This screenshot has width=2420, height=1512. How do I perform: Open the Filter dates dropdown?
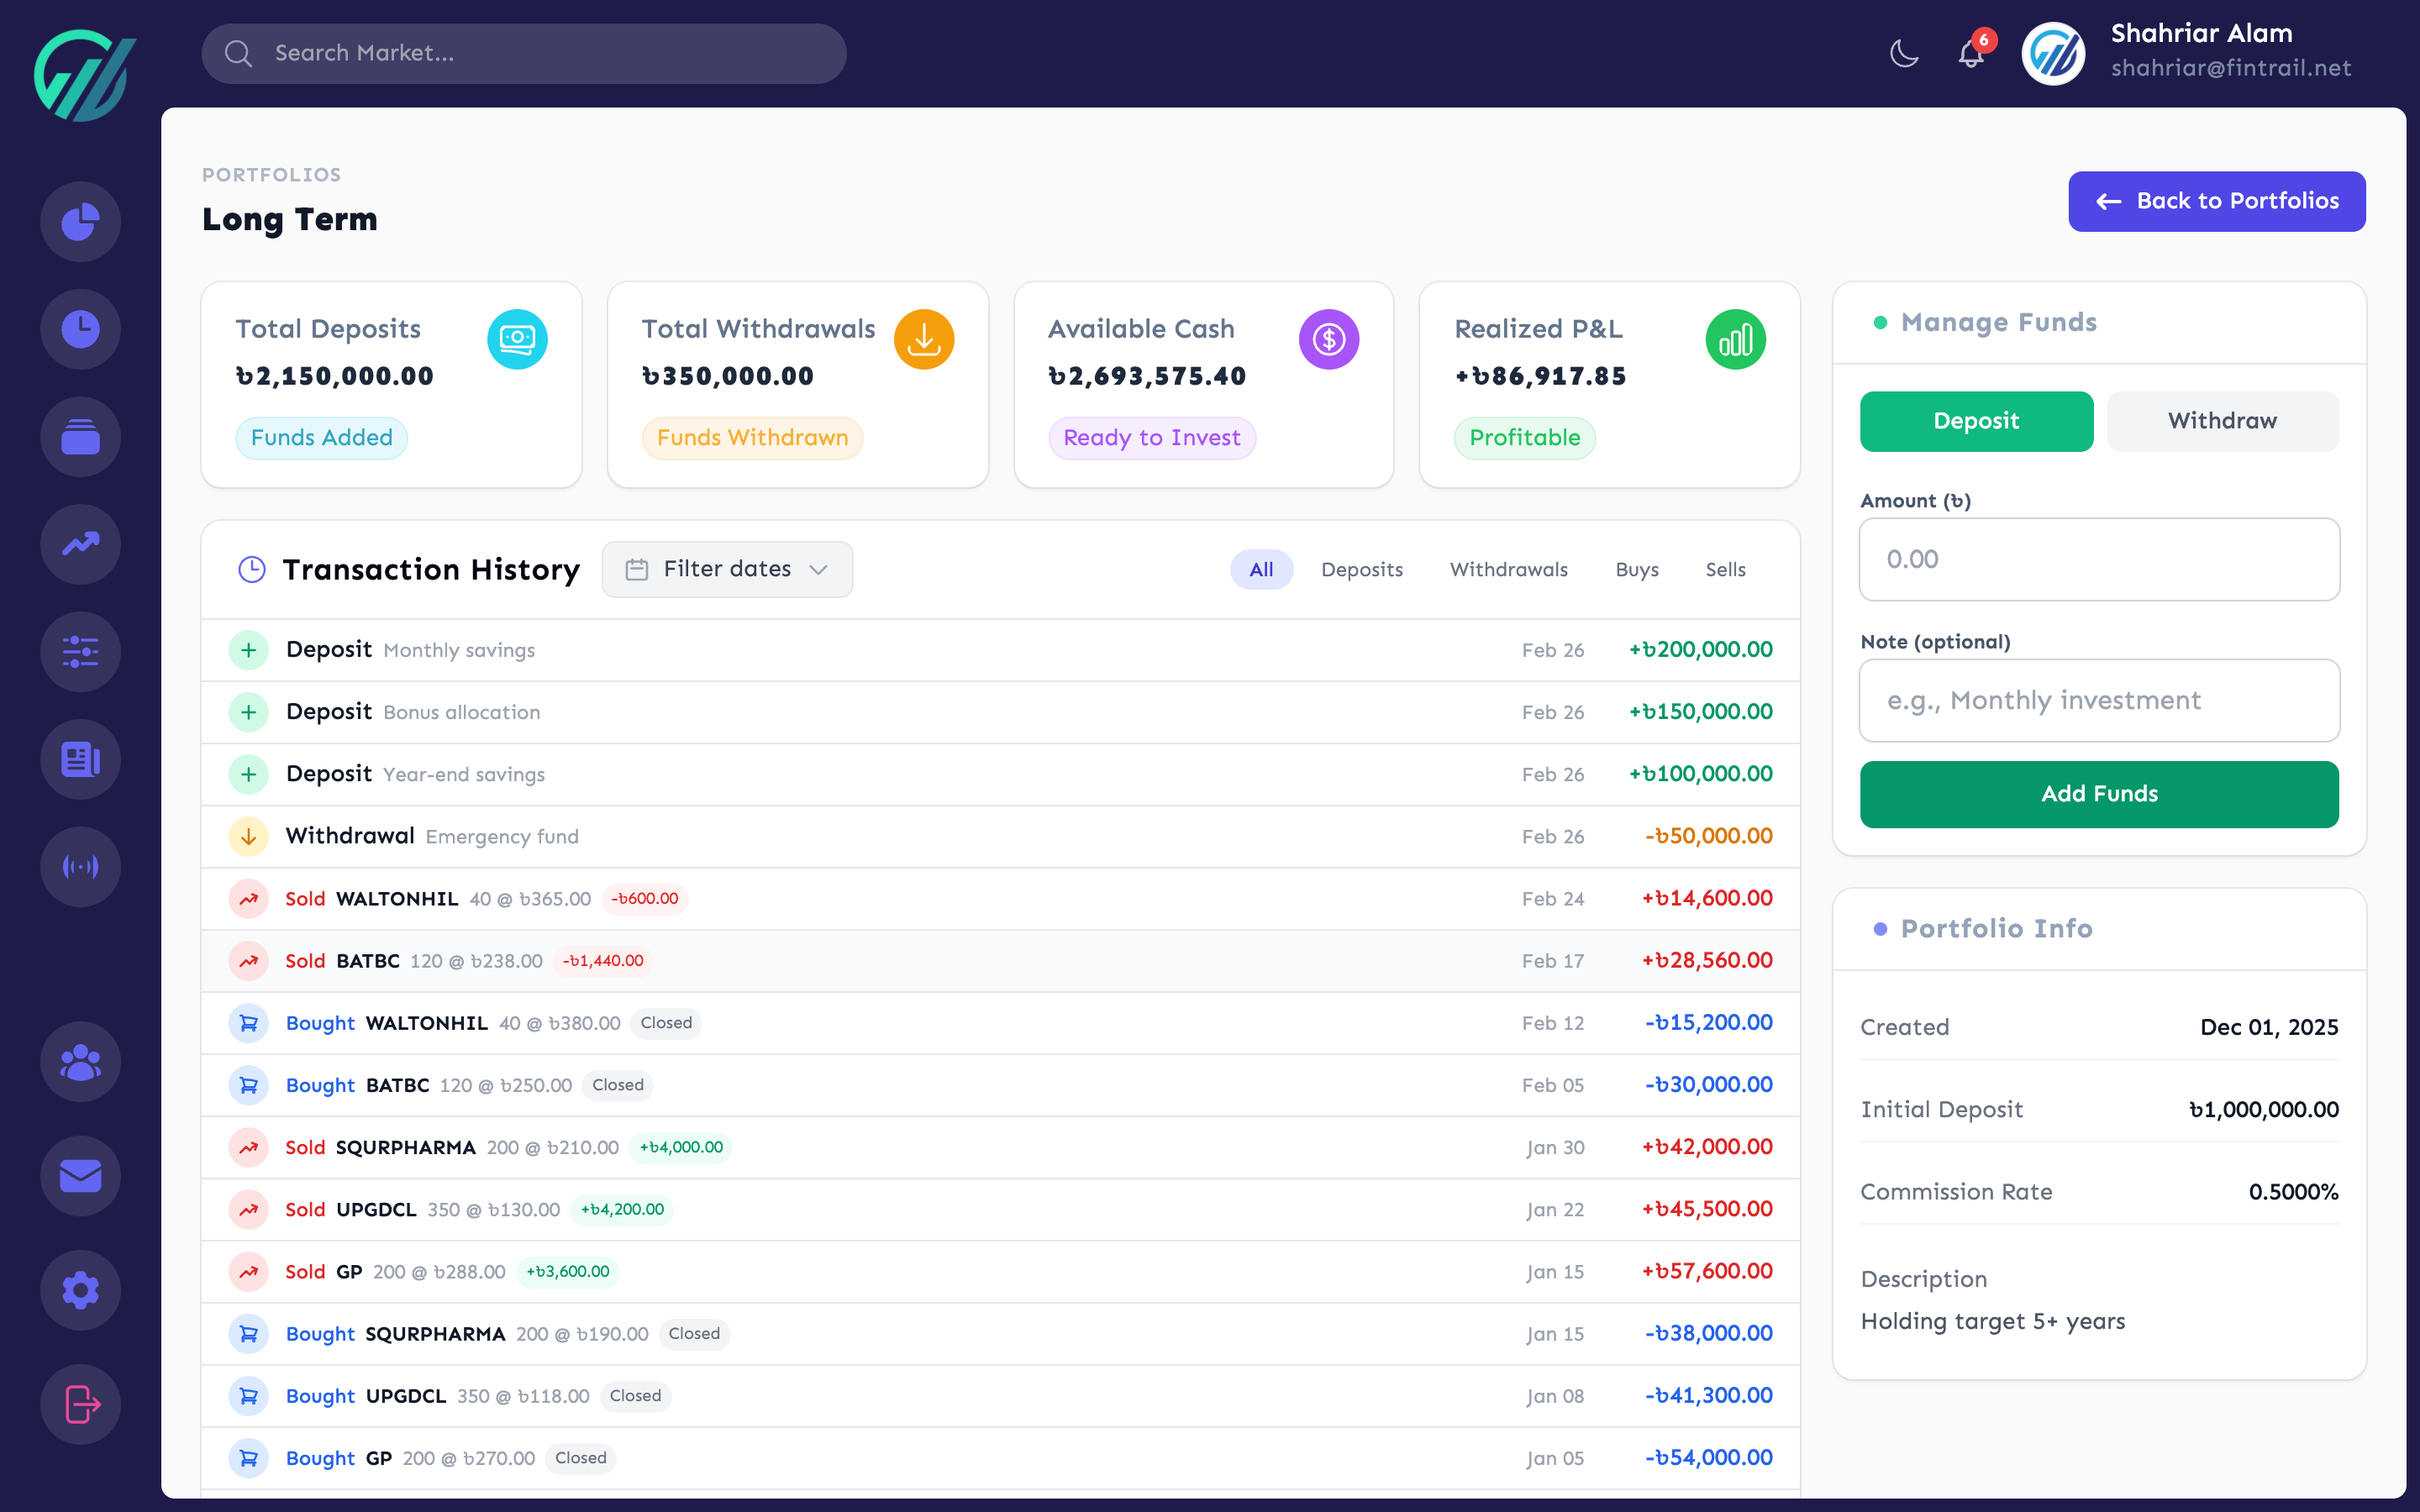pos(727,569)
